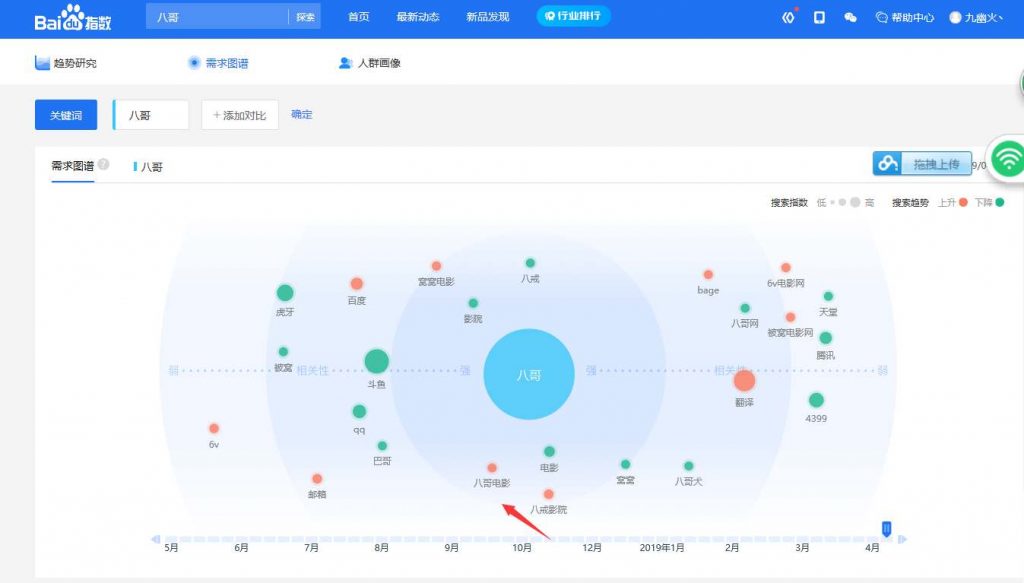Open the mobile phone icon in header
The height and width of the screenshot is (583, 1024).
click(x=819, y=17)
